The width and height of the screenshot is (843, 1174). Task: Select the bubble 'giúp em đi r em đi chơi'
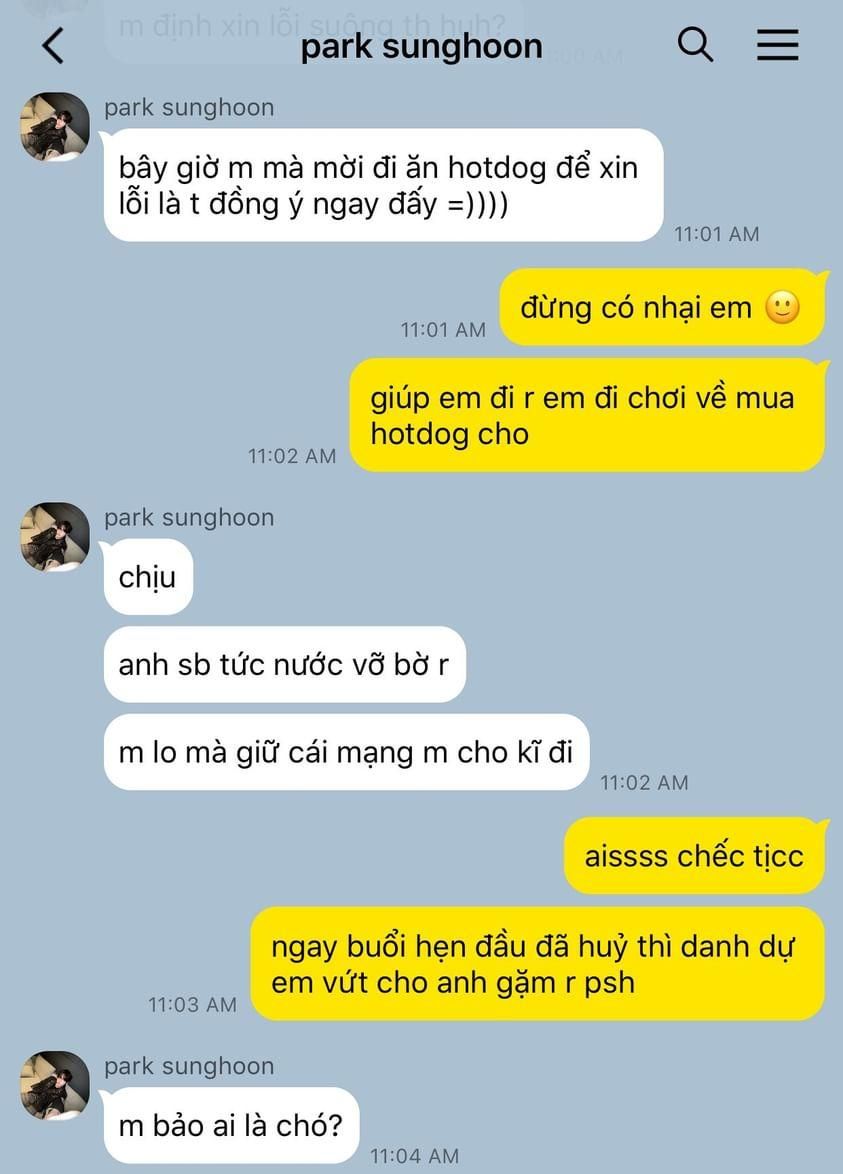pyautogui.click(x=588, y=416)
